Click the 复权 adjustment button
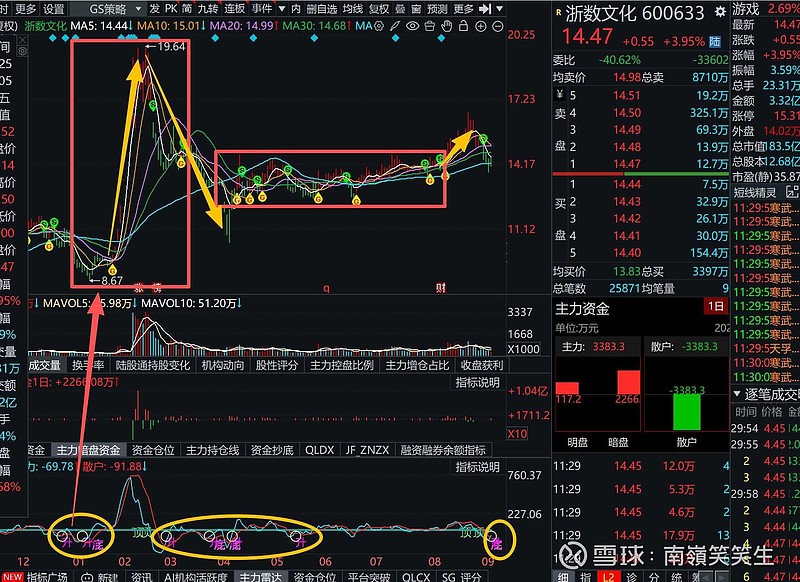 379,9
